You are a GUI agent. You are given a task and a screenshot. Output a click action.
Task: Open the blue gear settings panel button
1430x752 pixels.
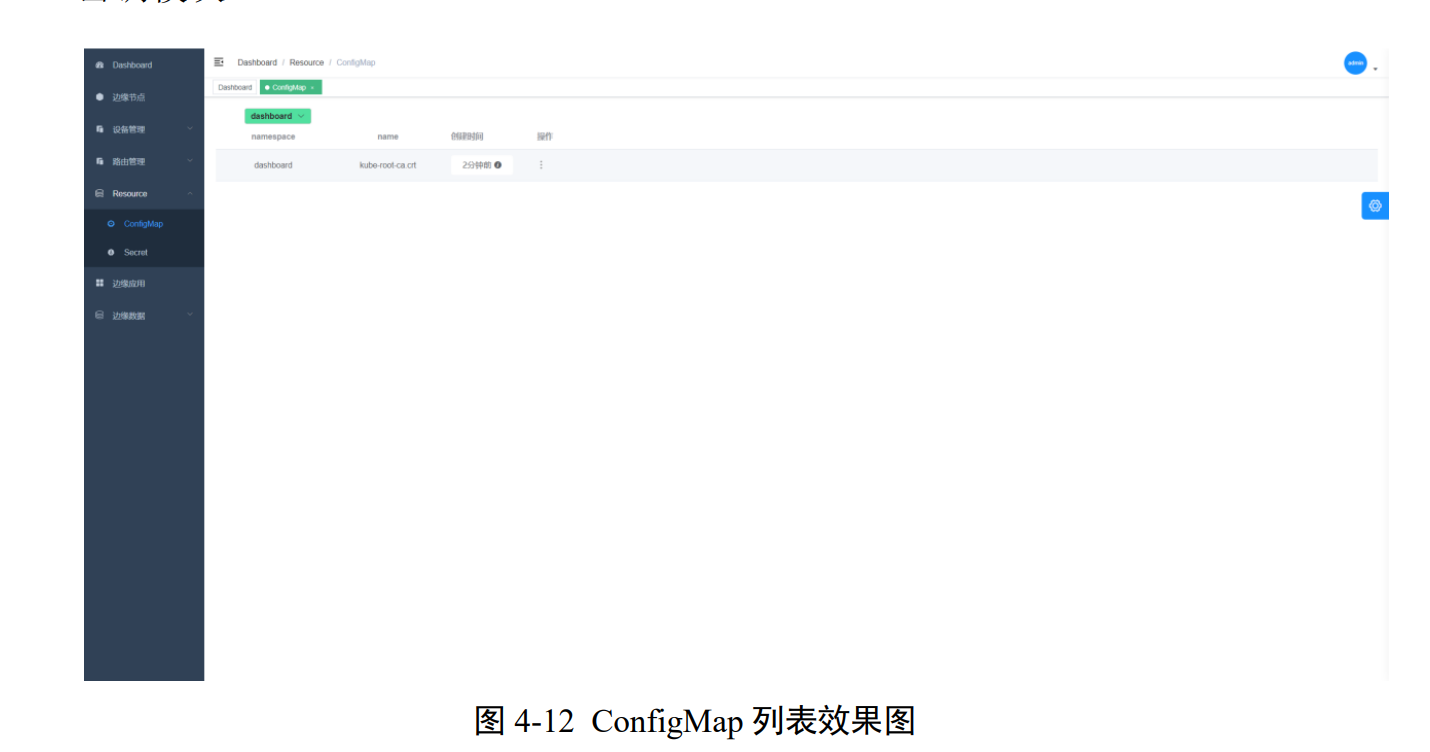tap(1375, 206)
